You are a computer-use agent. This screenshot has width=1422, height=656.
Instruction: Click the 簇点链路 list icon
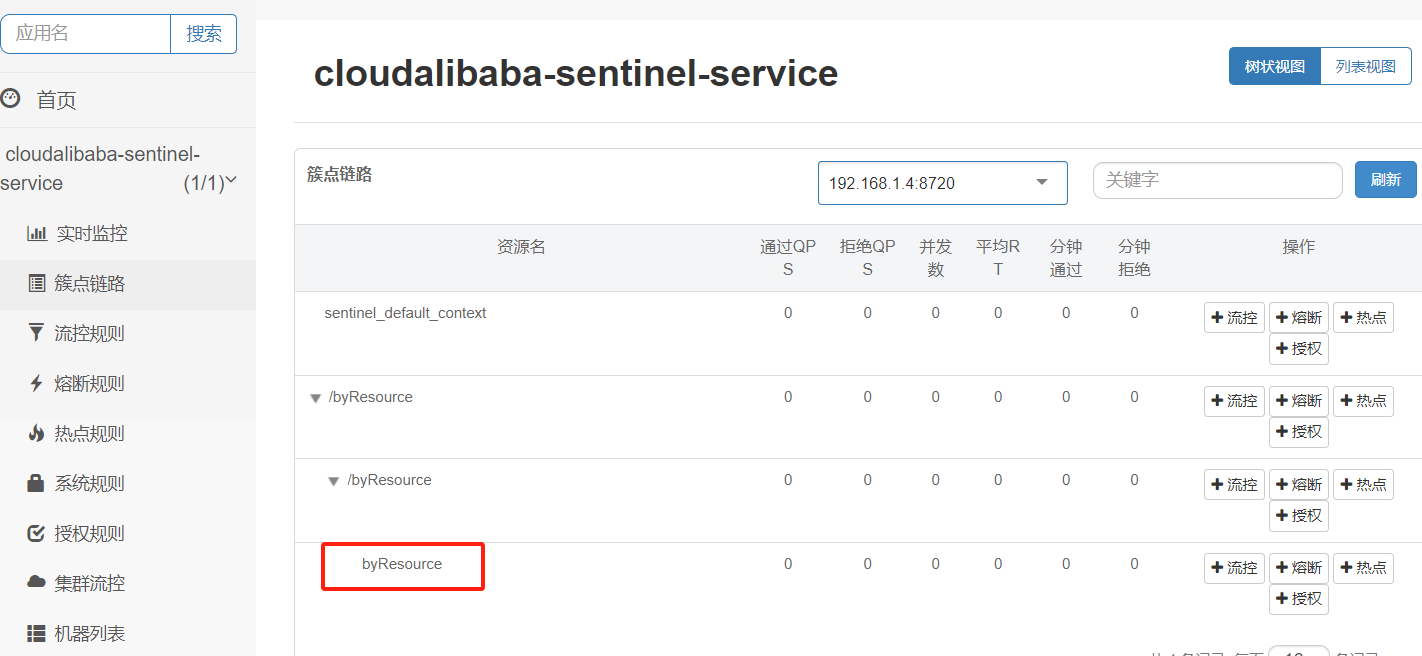click(x=37, y=284)
